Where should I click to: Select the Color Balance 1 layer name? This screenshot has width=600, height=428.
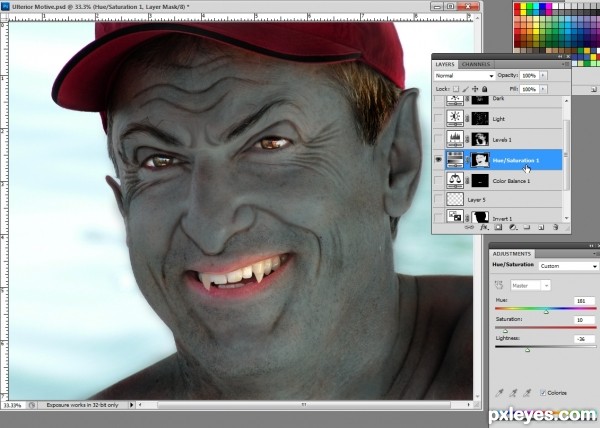tap(511, 181)
